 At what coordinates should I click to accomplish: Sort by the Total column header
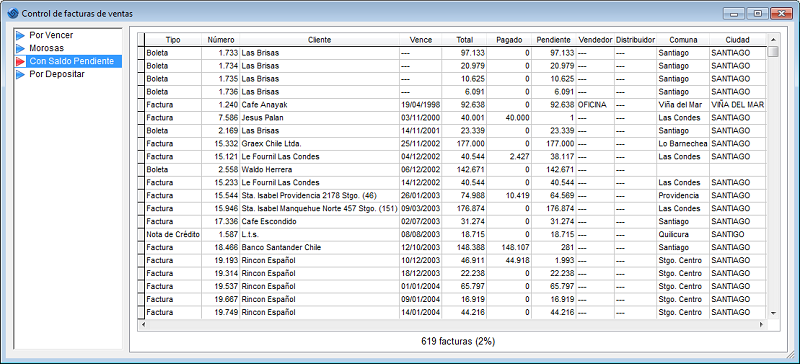click(464, 40)
